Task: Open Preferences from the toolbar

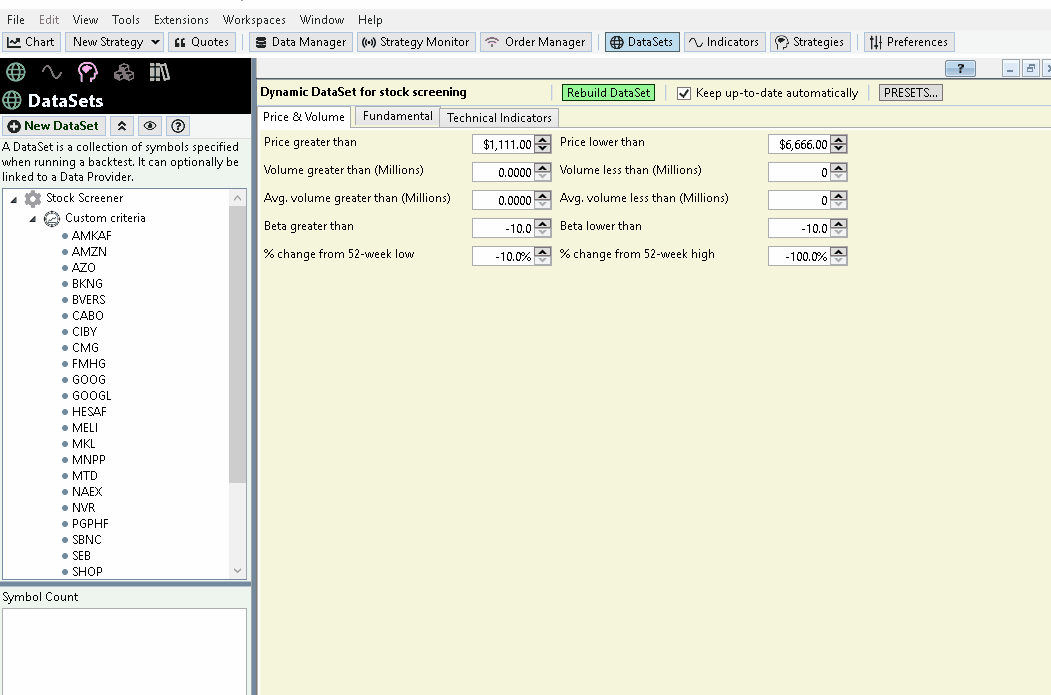Action: click(908, 42)
